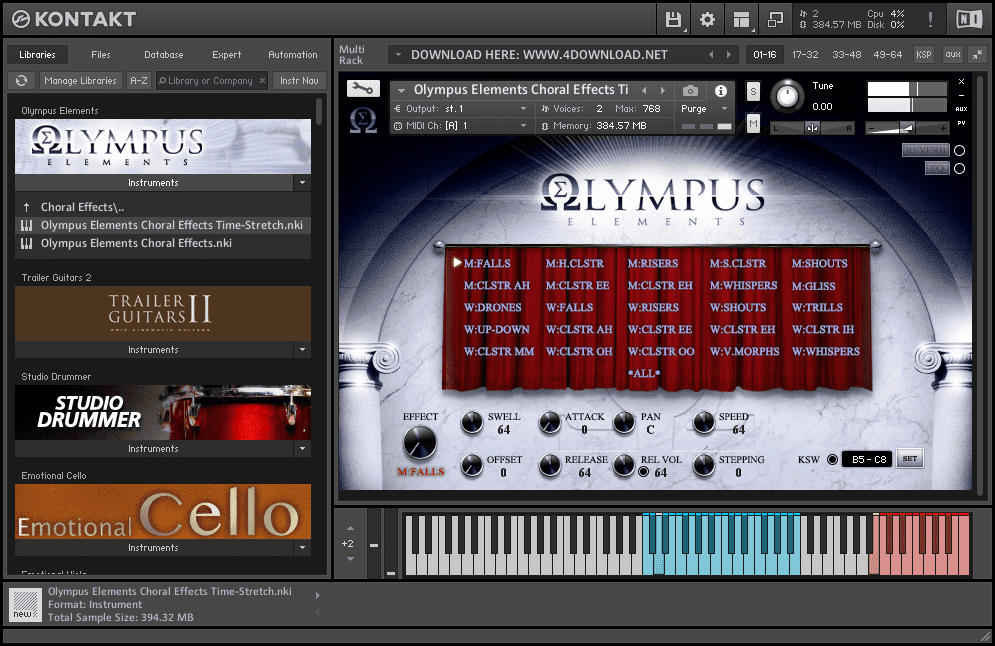995x646 pixels.
Task: Click the Studio Drummer library banner
Action: pyautogui.click(x=163, y=412)
